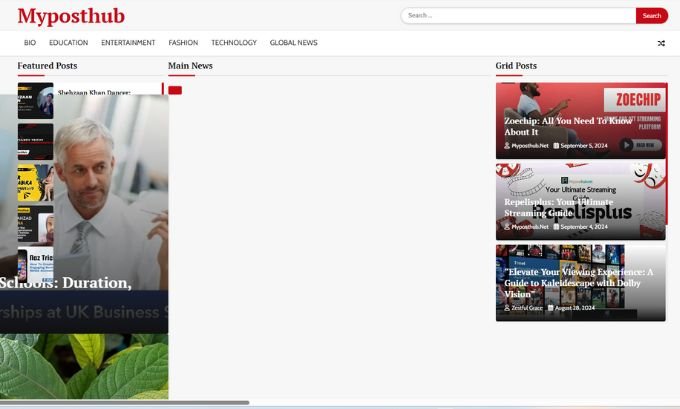
Task: Open the EDUCATION menu item
Action: point(69,43)
